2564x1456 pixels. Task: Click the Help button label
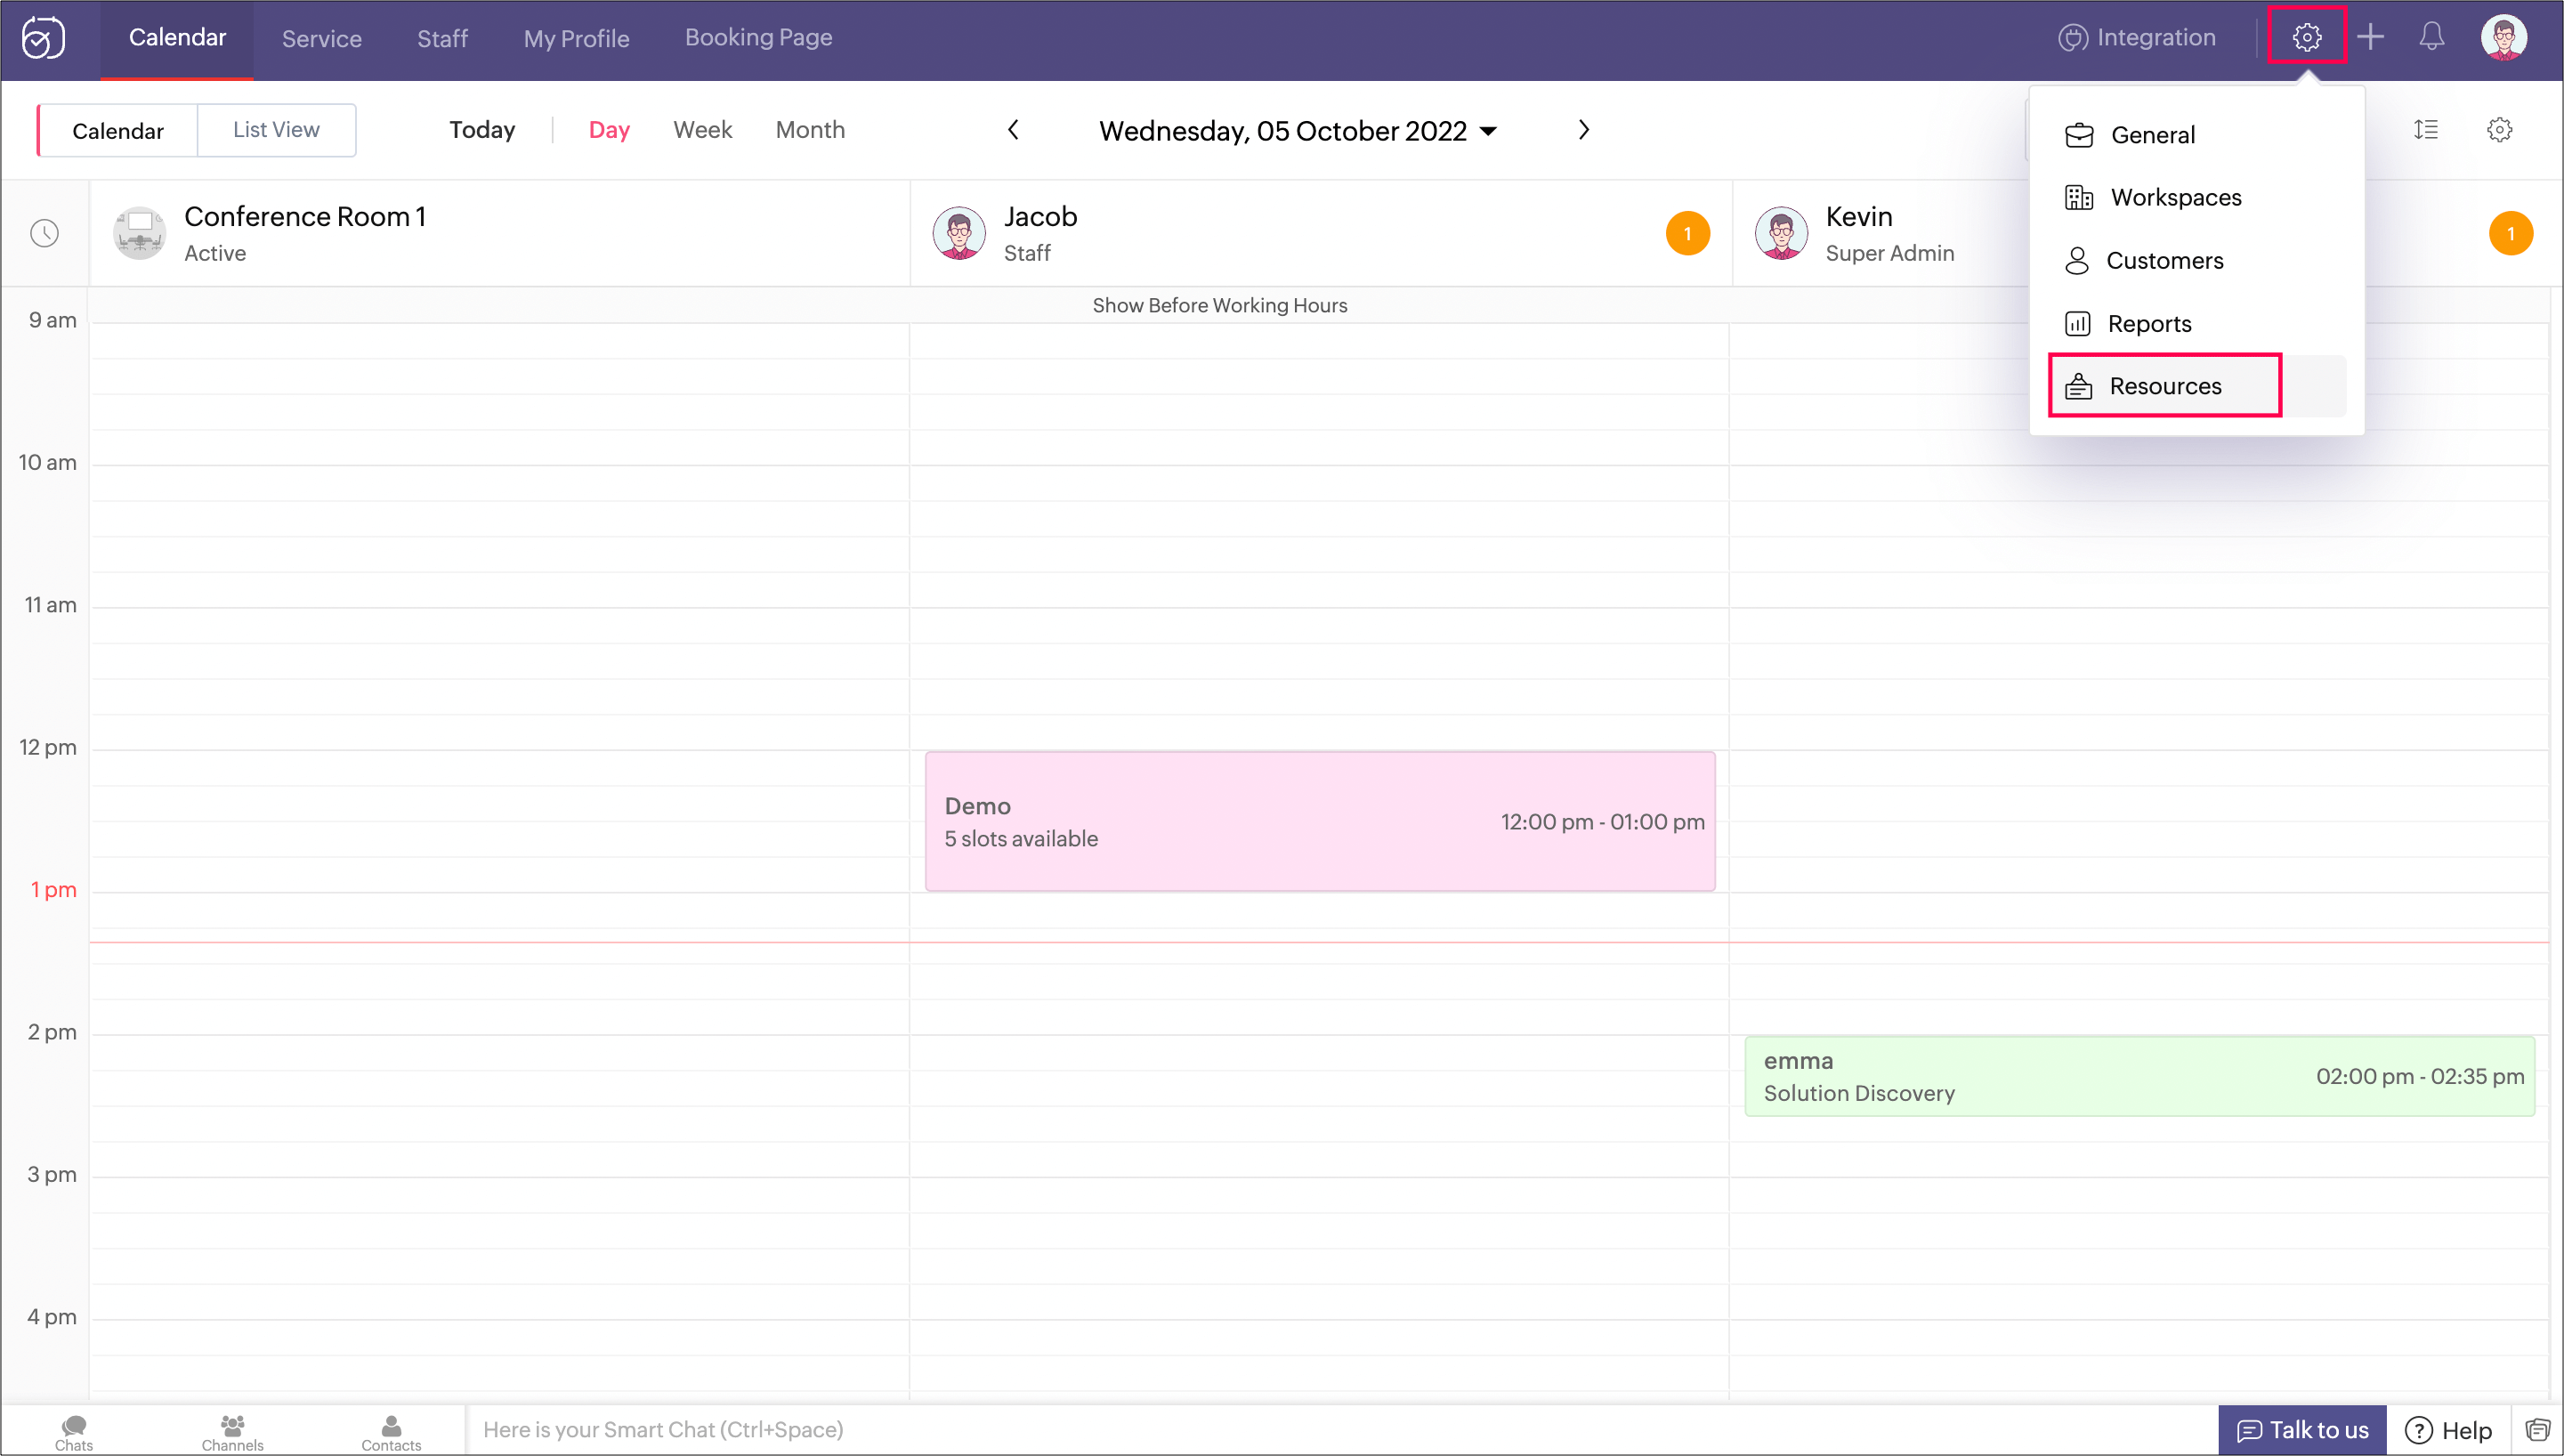(x=2466, y=1431)
